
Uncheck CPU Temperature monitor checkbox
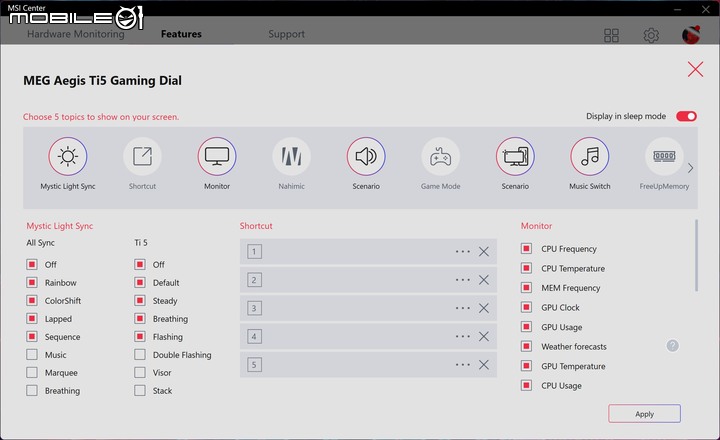pos(526,268)
